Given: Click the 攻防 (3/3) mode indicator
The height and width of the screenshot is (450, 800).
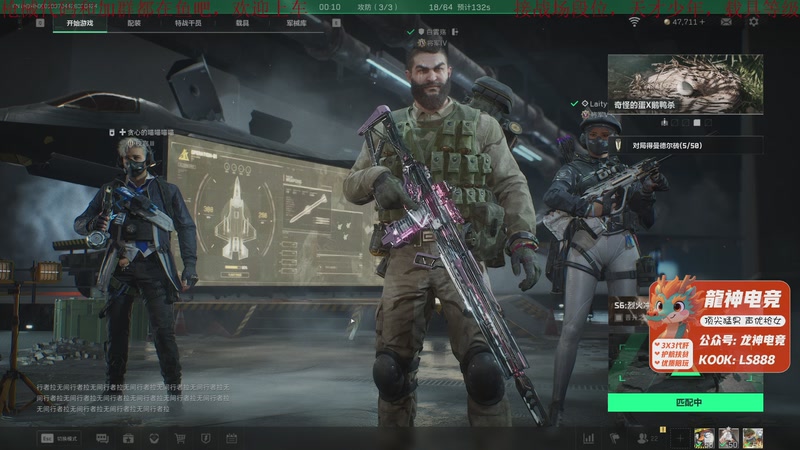Looking at the screenshot, I should click(x=377, y=7).
